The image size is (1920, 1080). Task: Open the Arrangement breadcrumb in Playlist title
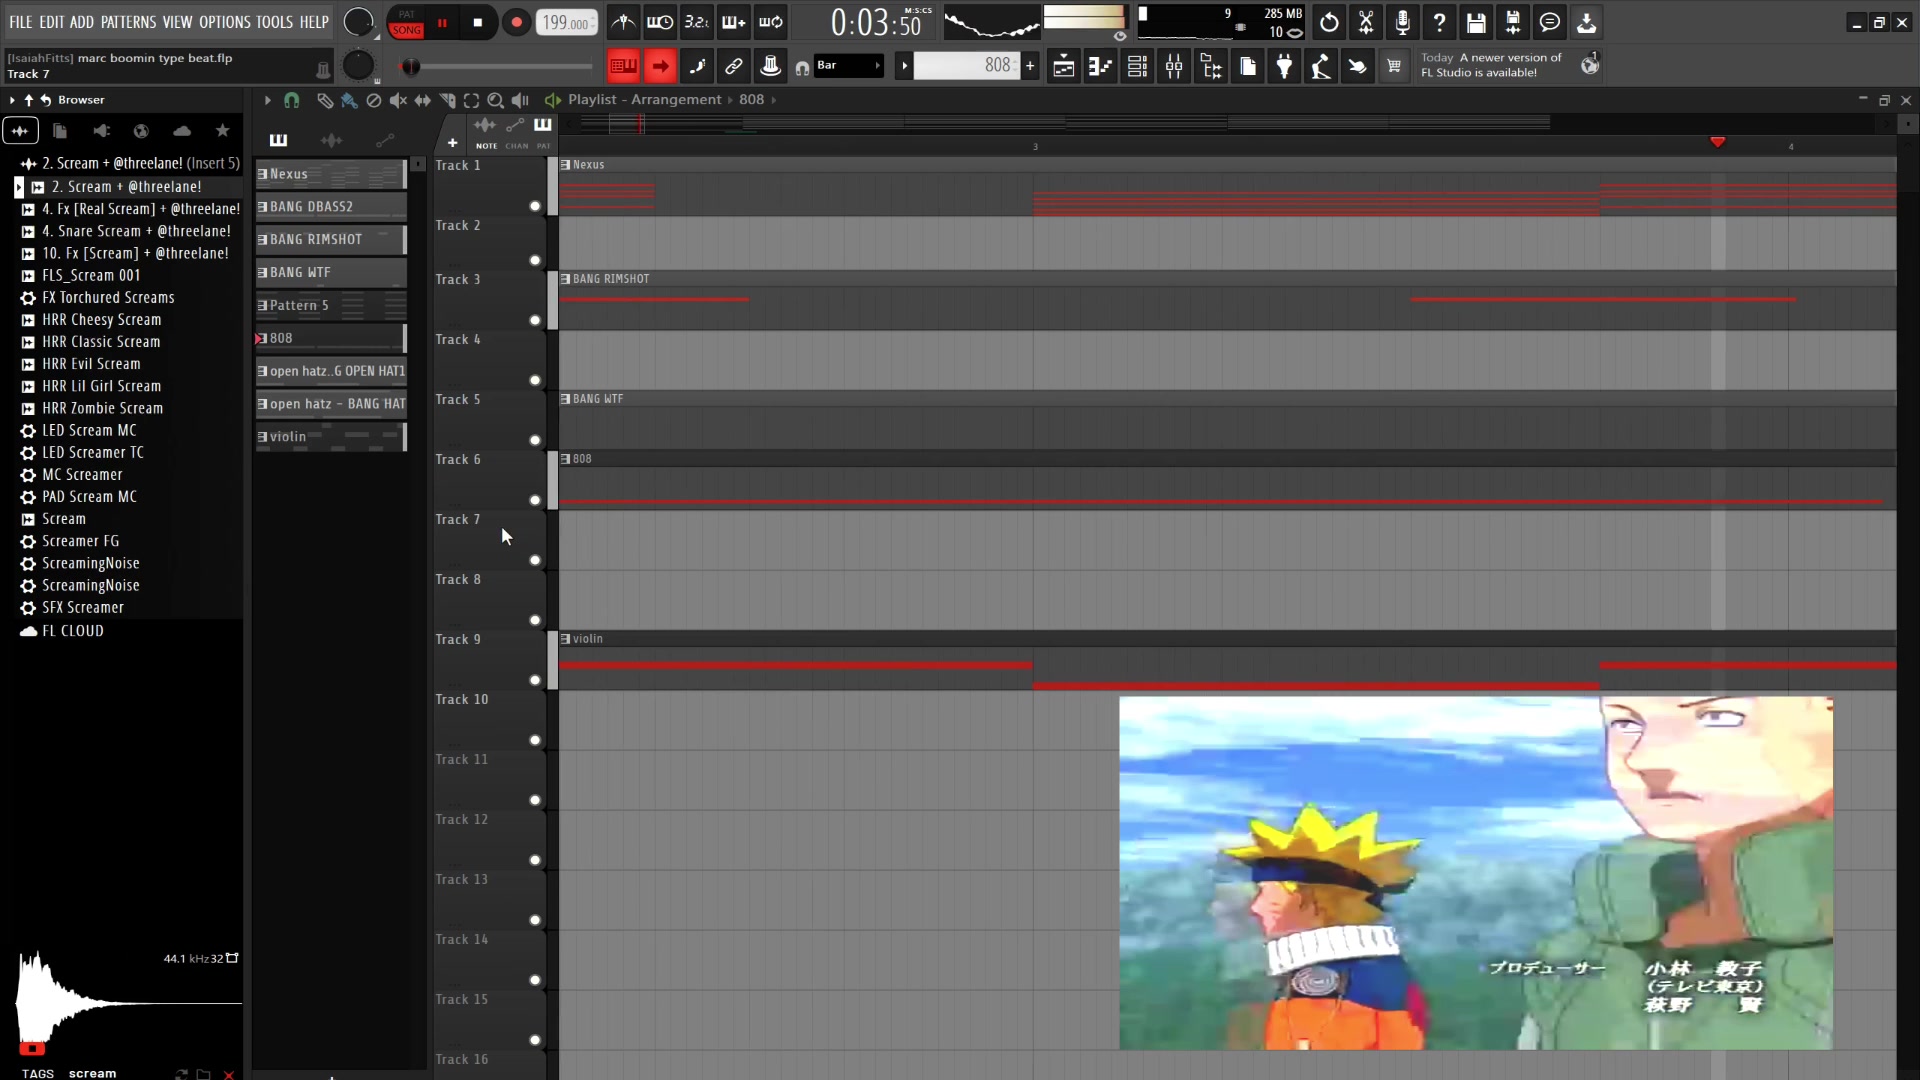[676, 100]
